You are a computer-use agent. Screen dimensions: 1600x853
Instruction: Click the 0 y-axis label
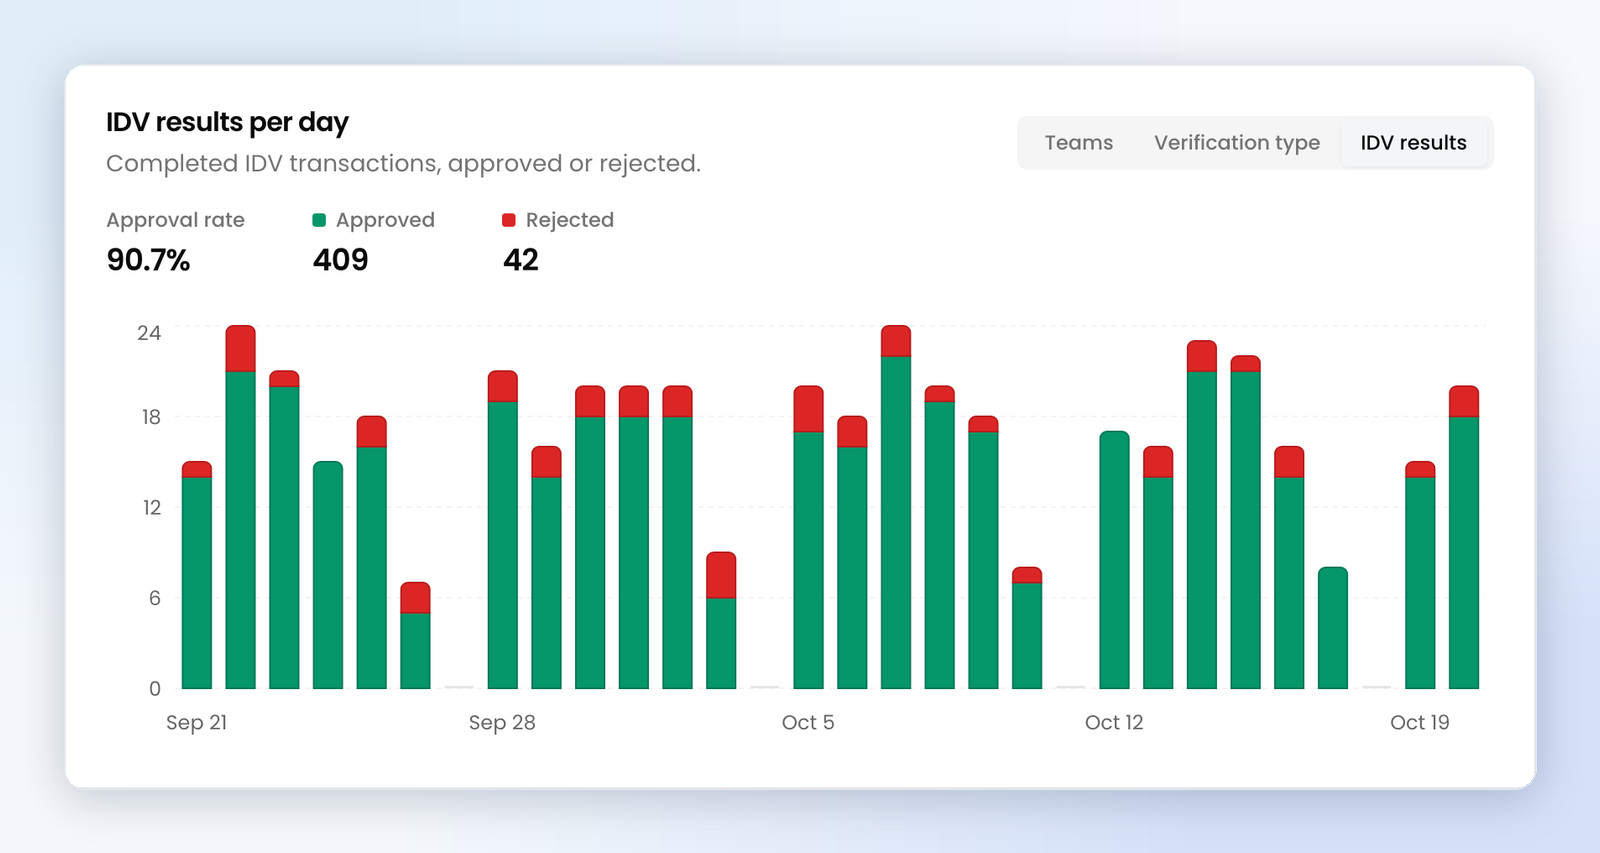155,688
